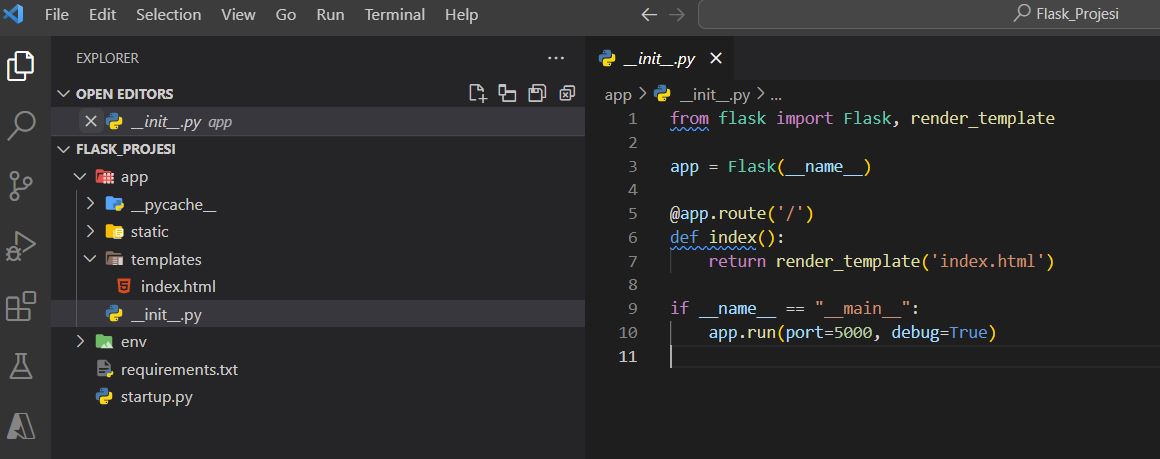
Task: Select the __init__.py editor tab
Action: click(658, 59)
